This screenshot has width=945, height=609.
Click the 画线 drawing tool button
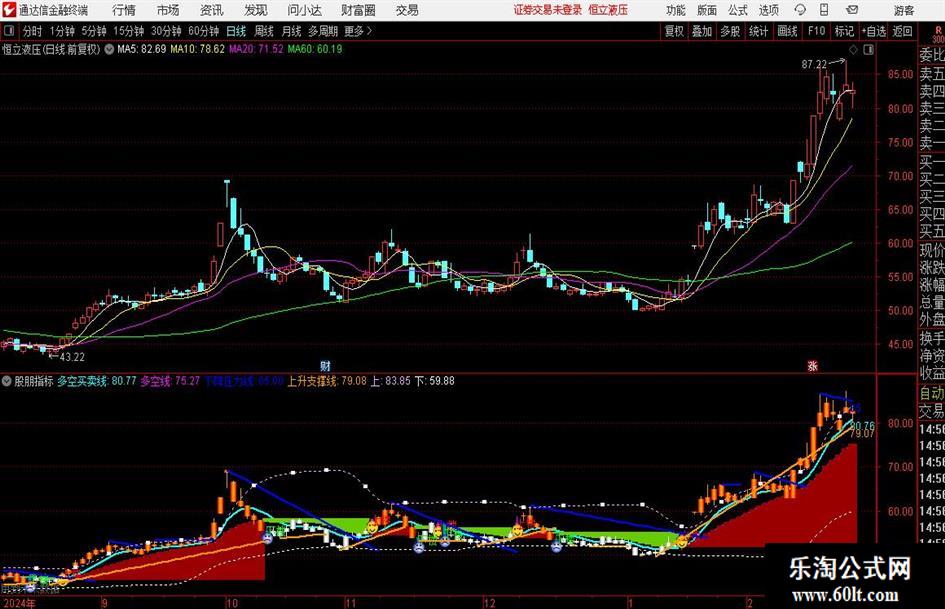pos(788,31)
